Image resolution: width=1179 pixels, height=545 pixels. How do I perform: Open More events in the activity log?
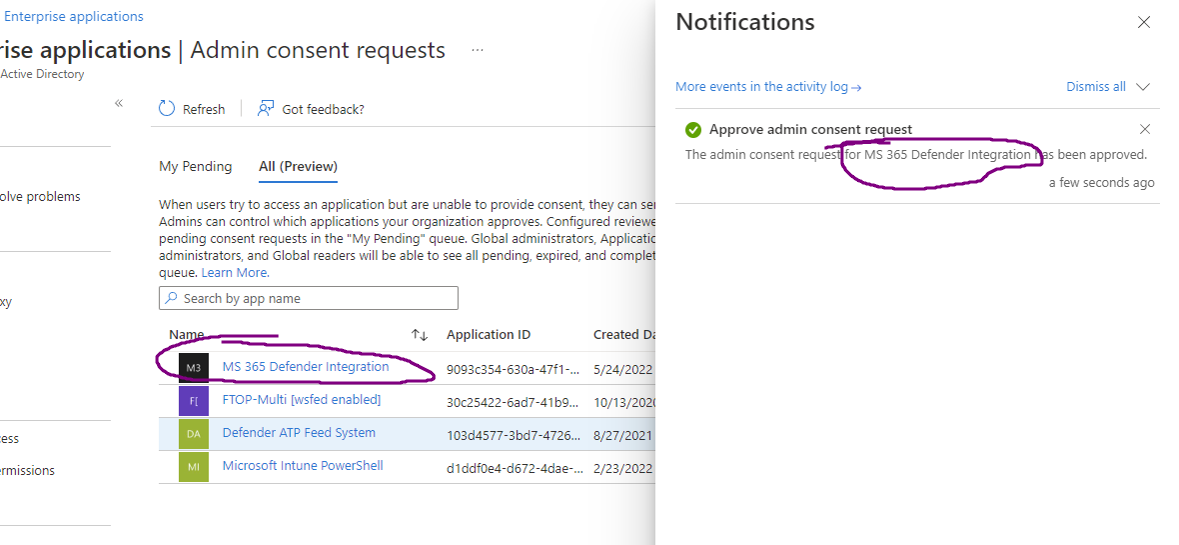(768, 86)
